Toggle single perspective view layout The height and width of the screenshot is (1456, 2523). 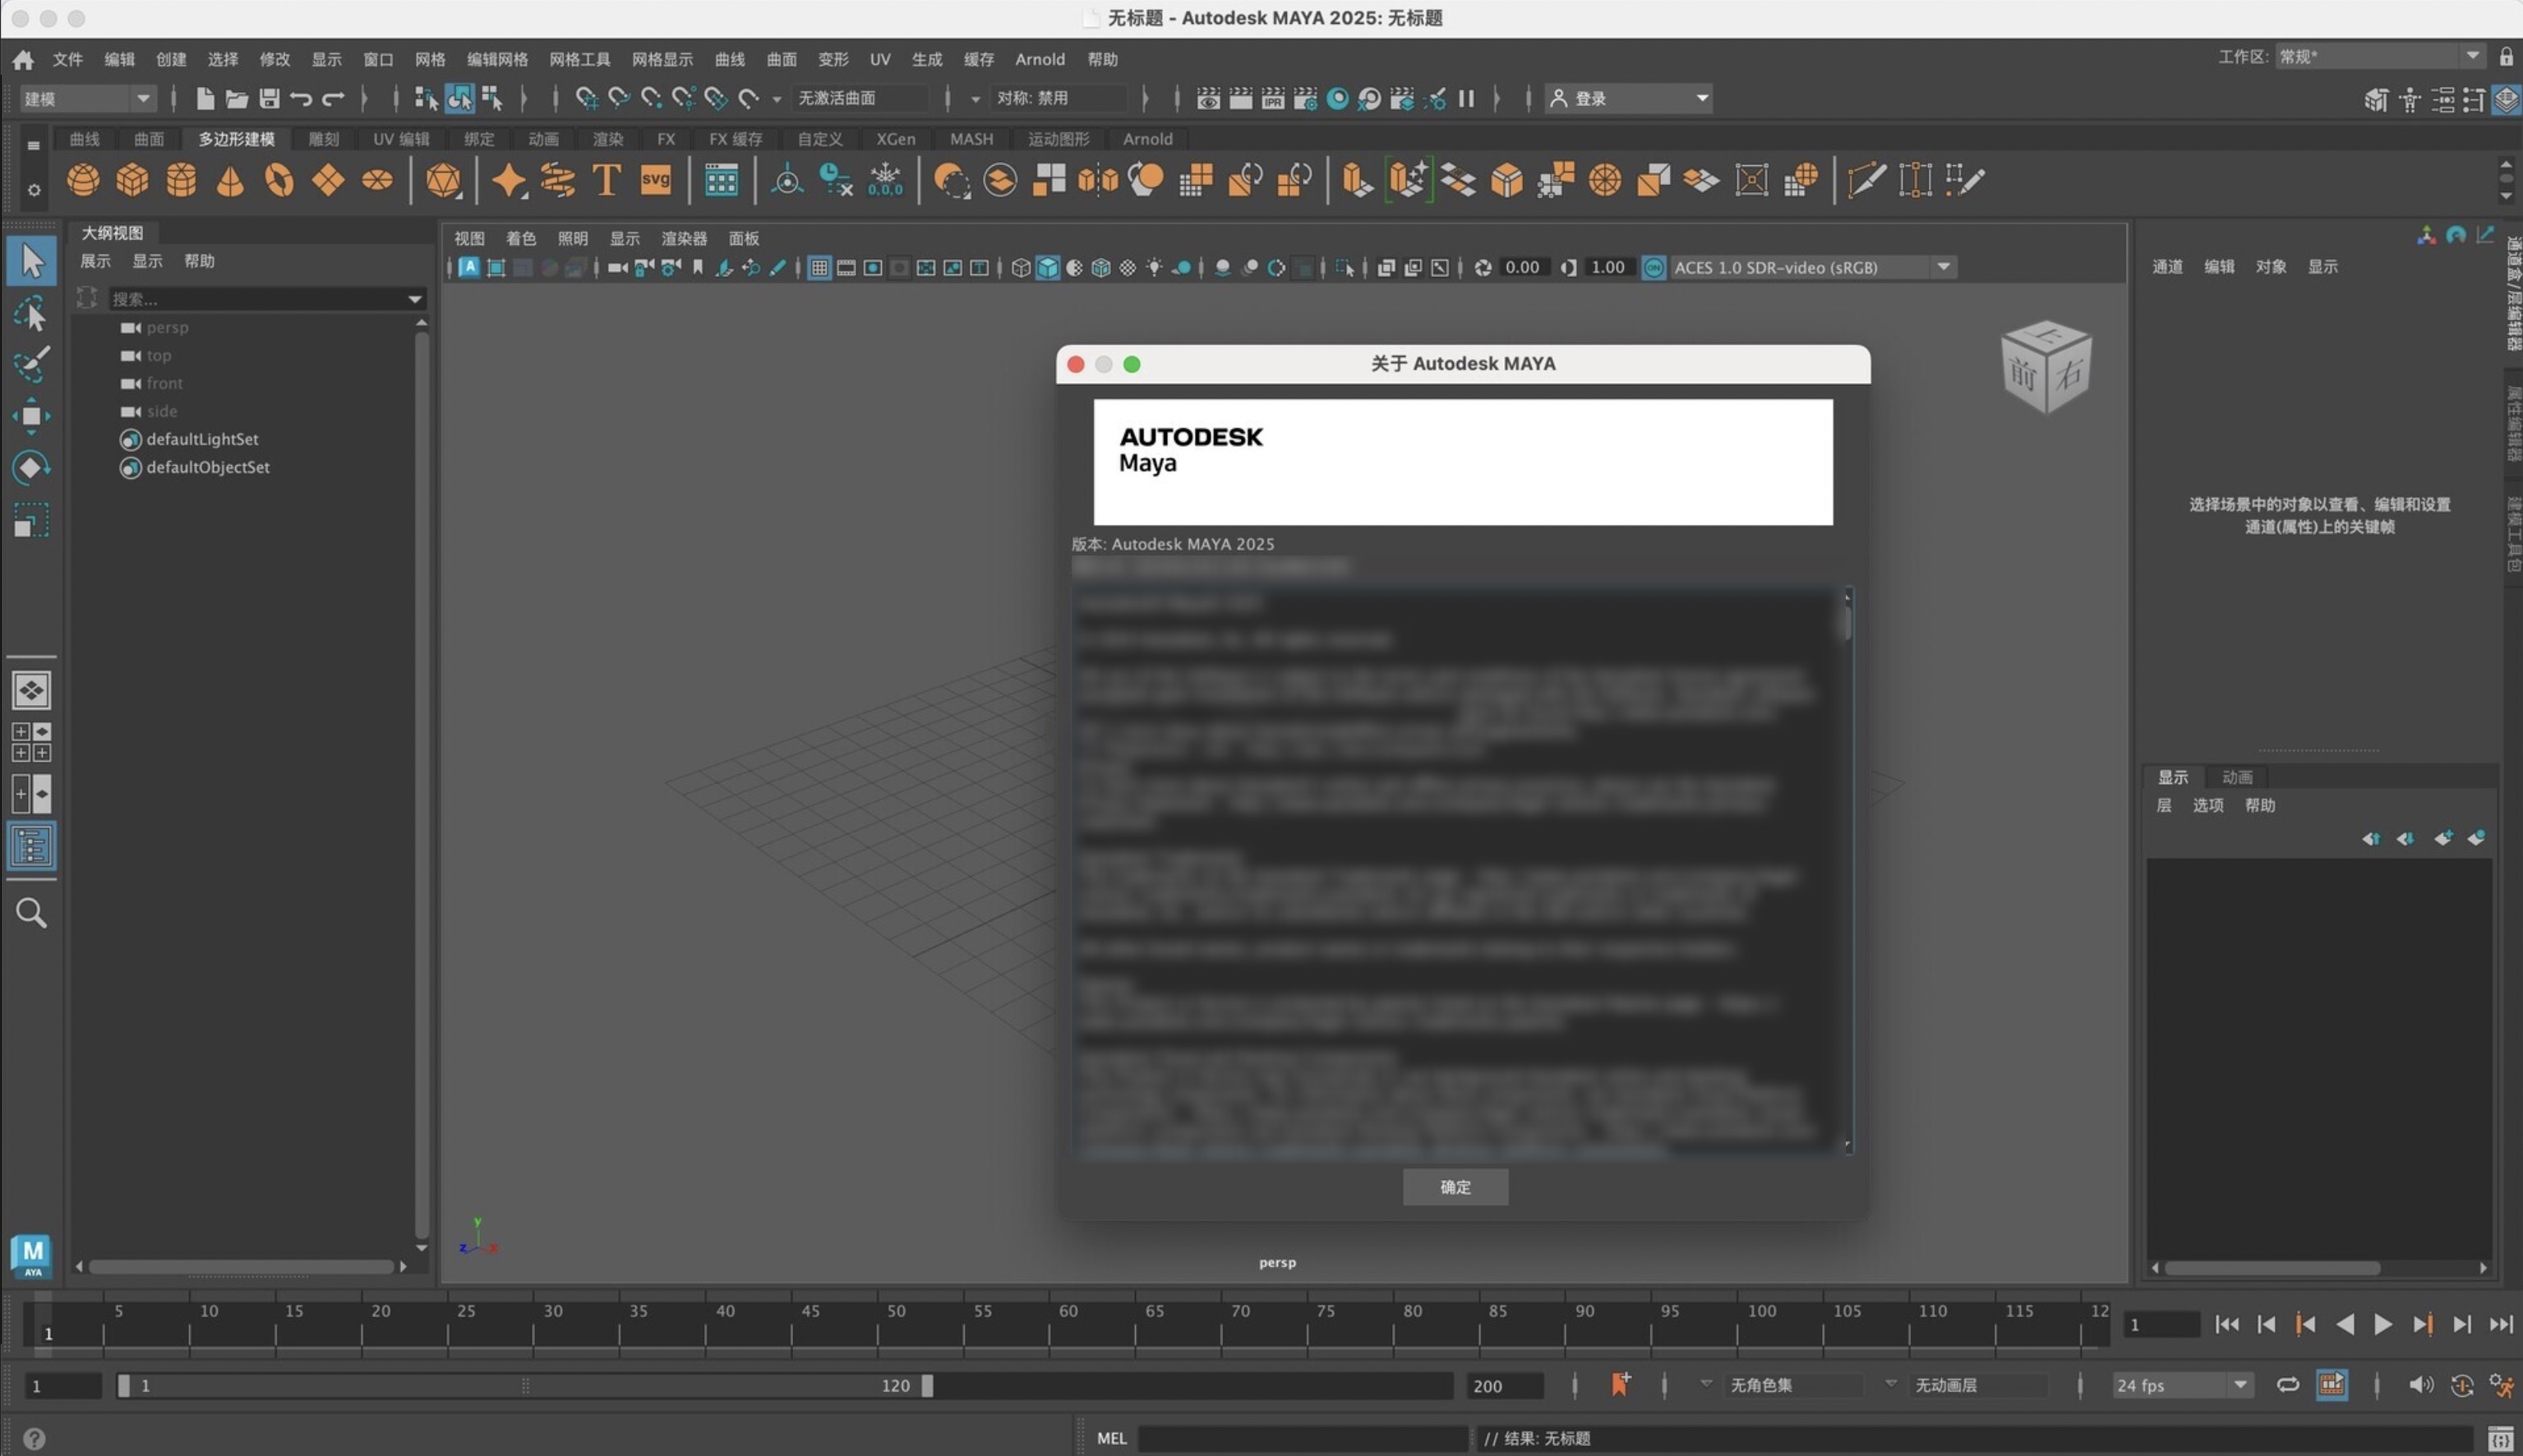pyautogui.click(x=31, y=690)
